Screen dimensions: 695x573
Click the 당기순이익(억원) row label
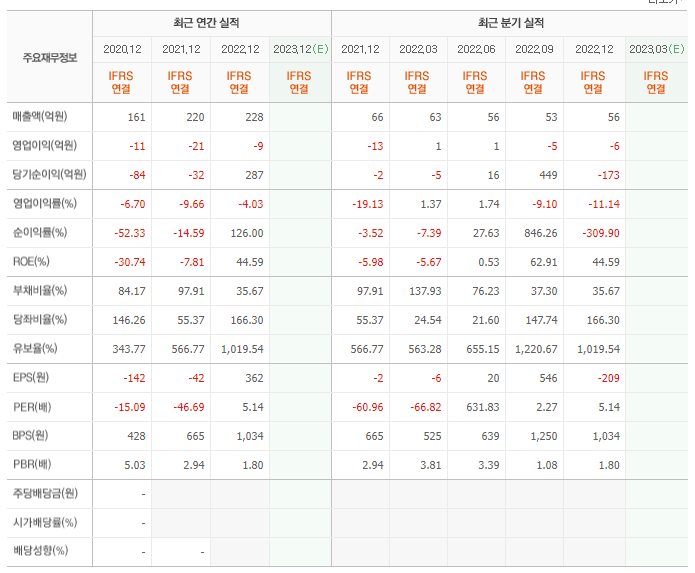tap(49, 174)
